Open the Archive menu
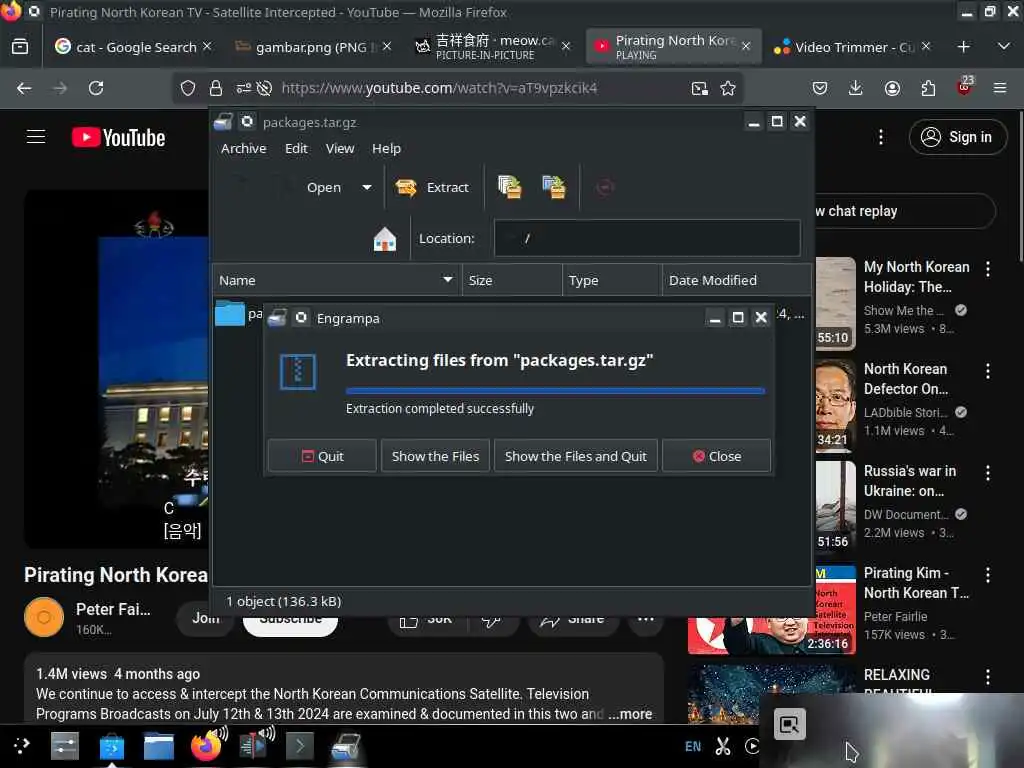The height and width of the screenshot is (768, 1024). click(244, 148)
